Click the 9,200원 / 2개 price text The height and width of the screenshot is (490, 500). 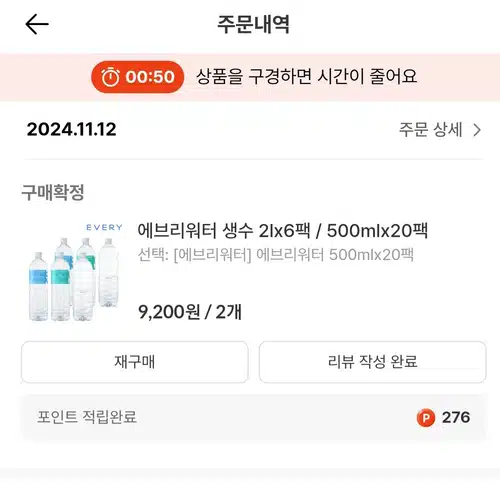[x=190, y=312]
